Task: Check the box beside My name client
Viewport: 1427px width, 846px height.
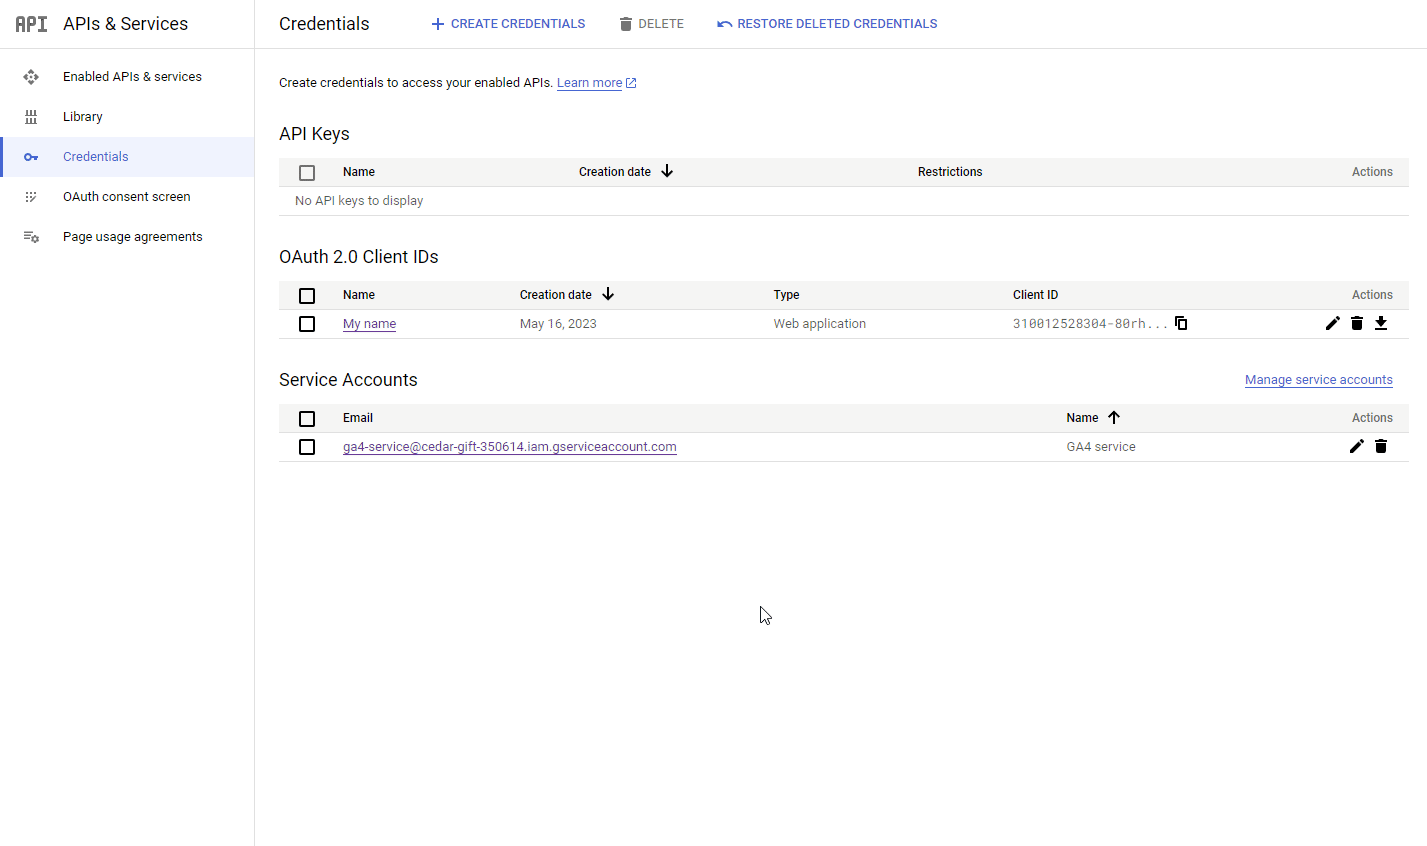Action: [307, 323]
